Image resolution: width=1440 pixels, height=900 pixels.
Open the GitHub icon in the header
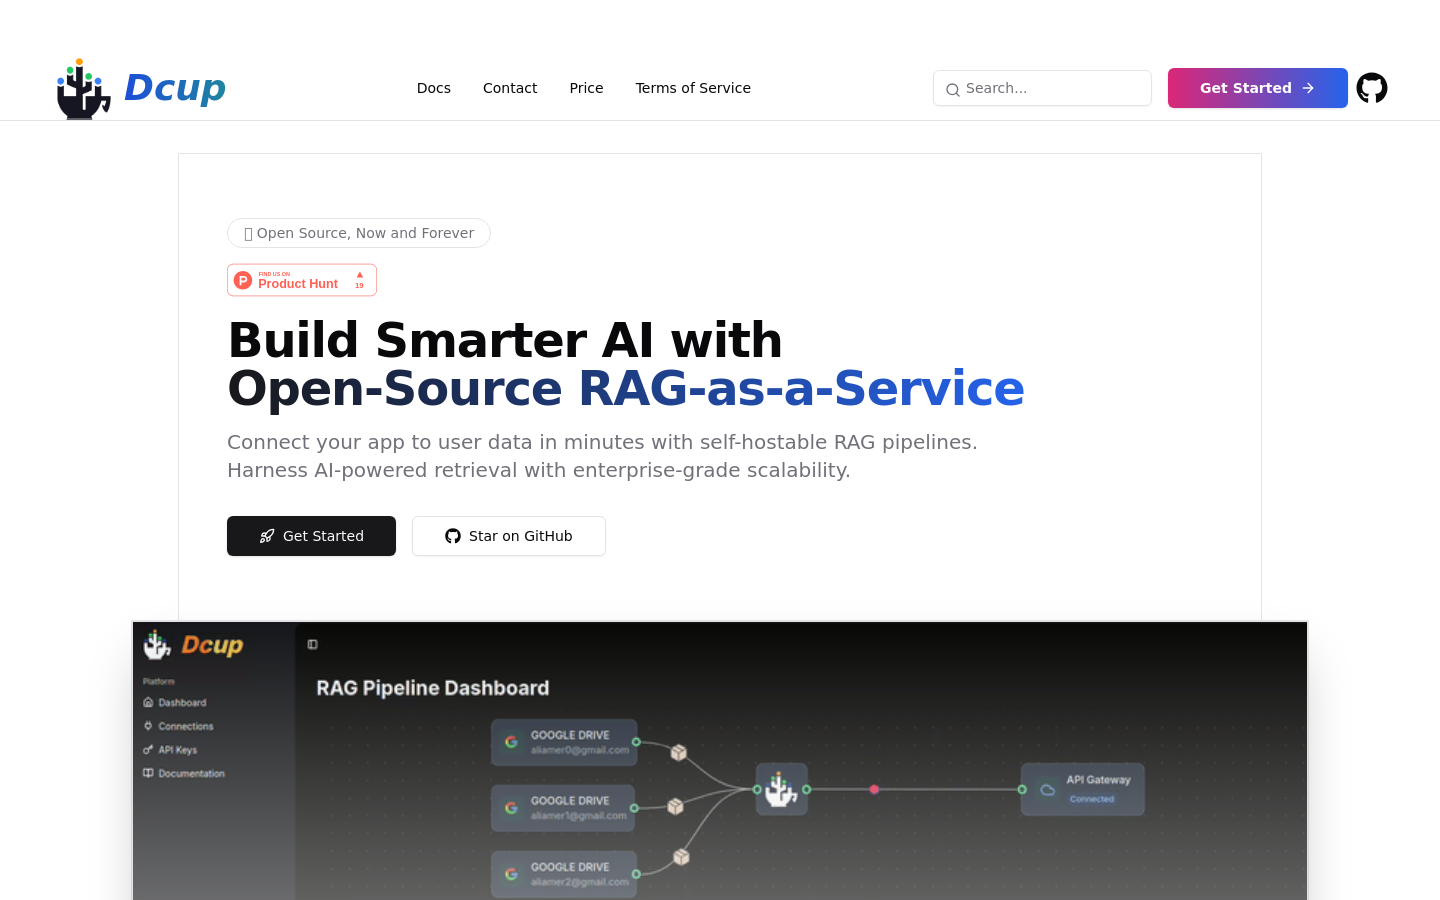click(1372, 88)
